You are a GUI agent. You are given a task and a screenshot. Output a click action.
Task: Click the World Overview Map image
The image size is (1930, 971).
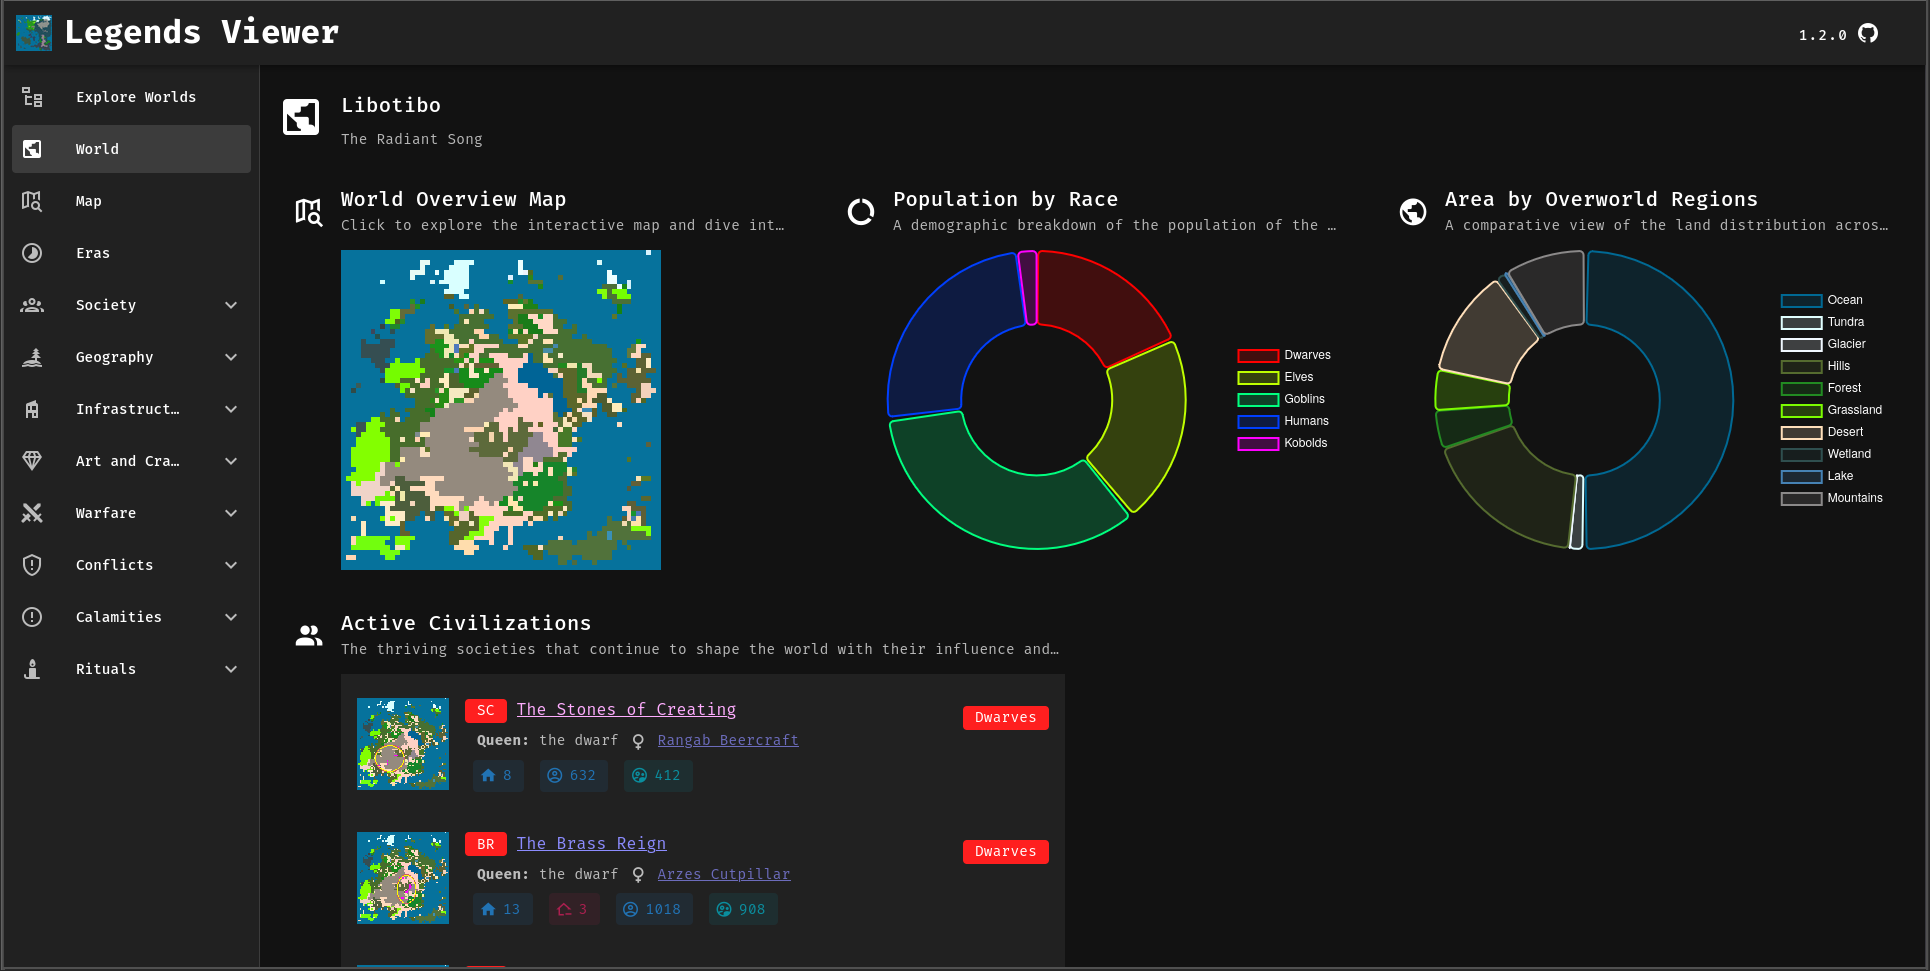[500, 410]
